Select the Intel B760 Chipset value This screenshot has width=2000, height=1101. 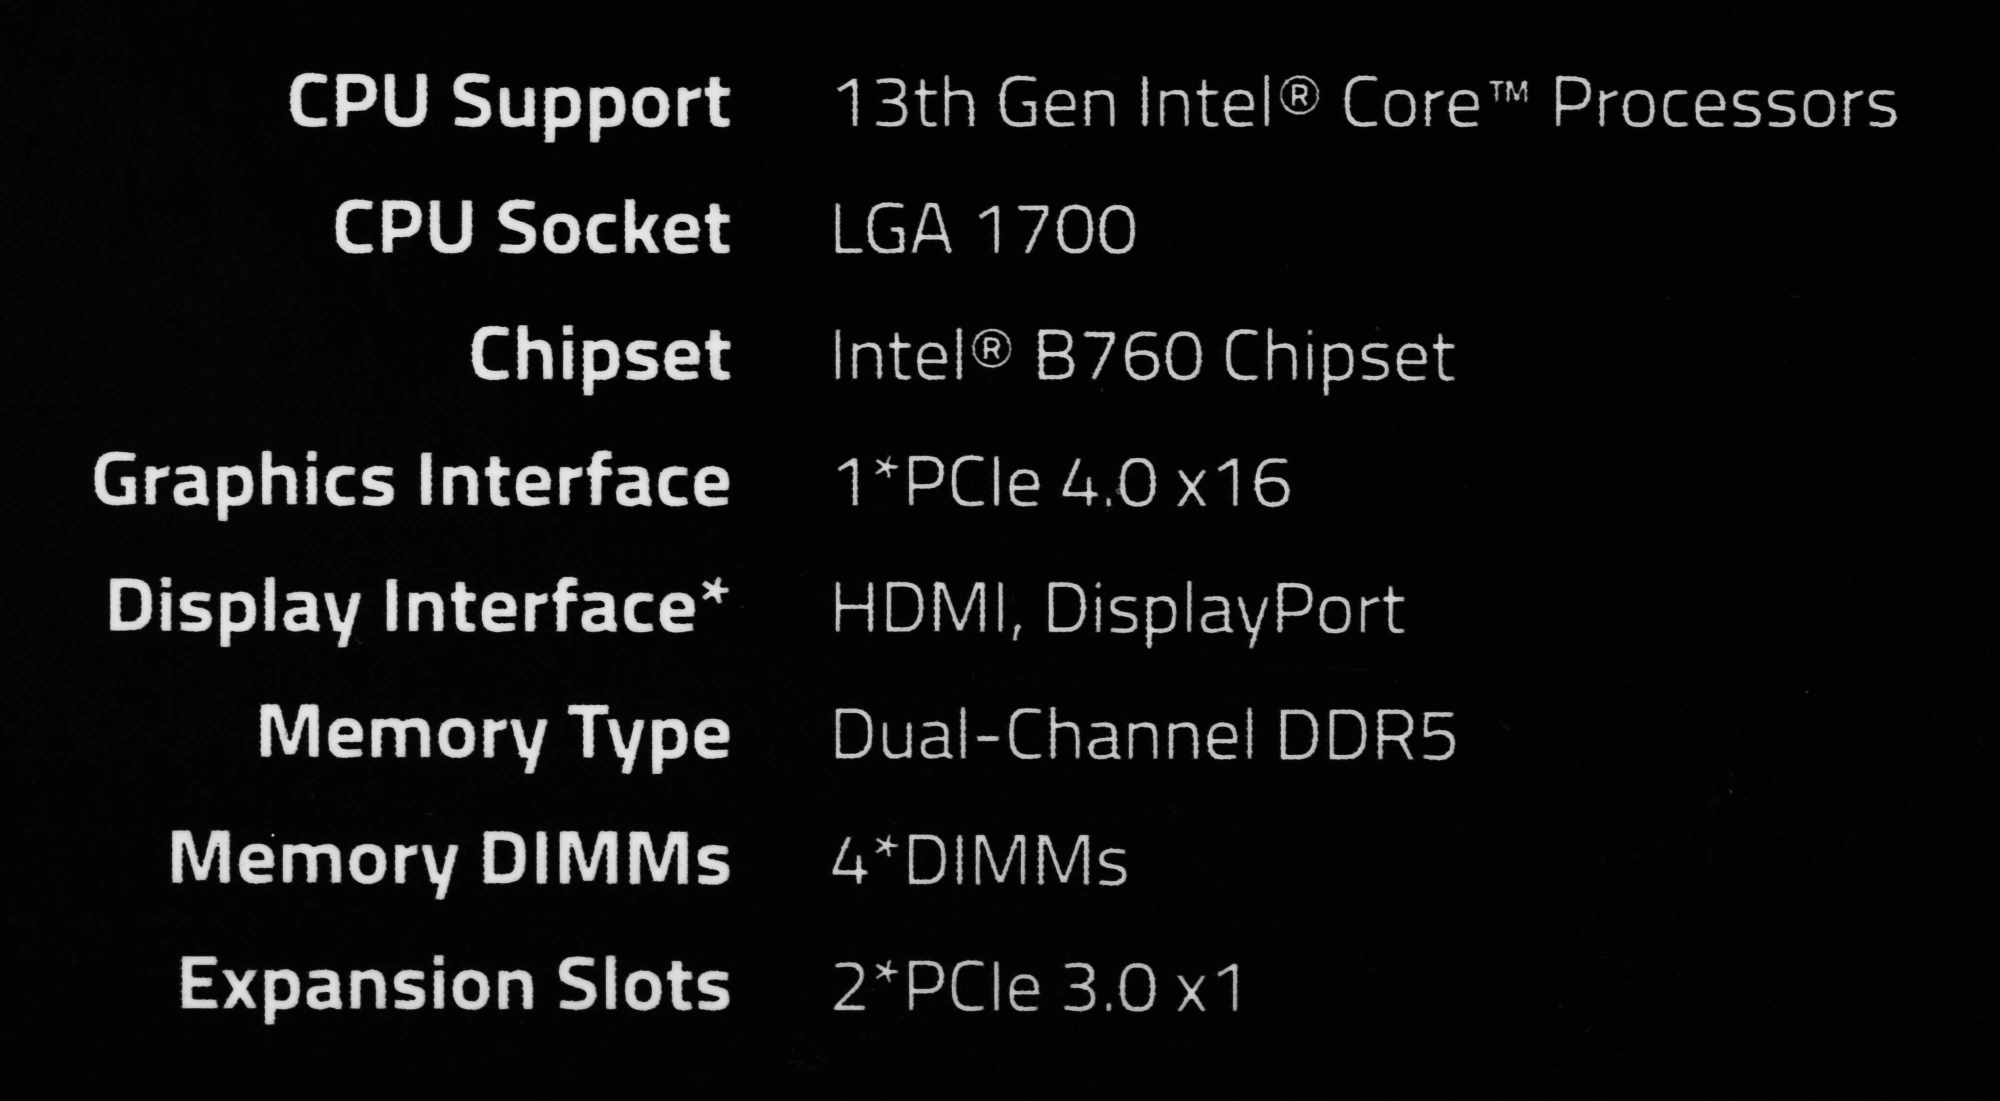(1143, 358)
